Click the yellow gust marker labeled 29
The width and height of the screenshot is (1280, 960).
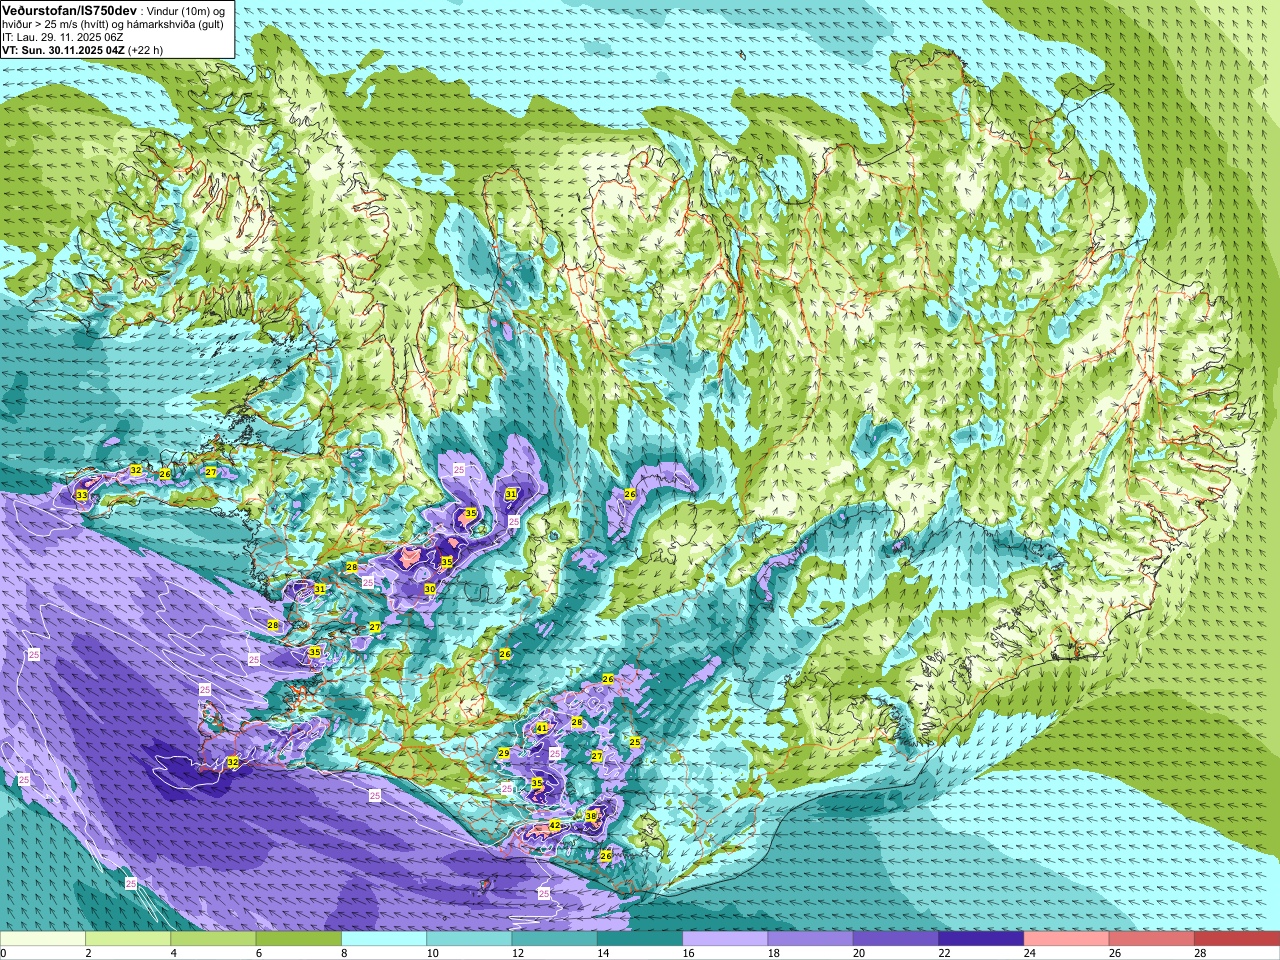tap(504, 753)
